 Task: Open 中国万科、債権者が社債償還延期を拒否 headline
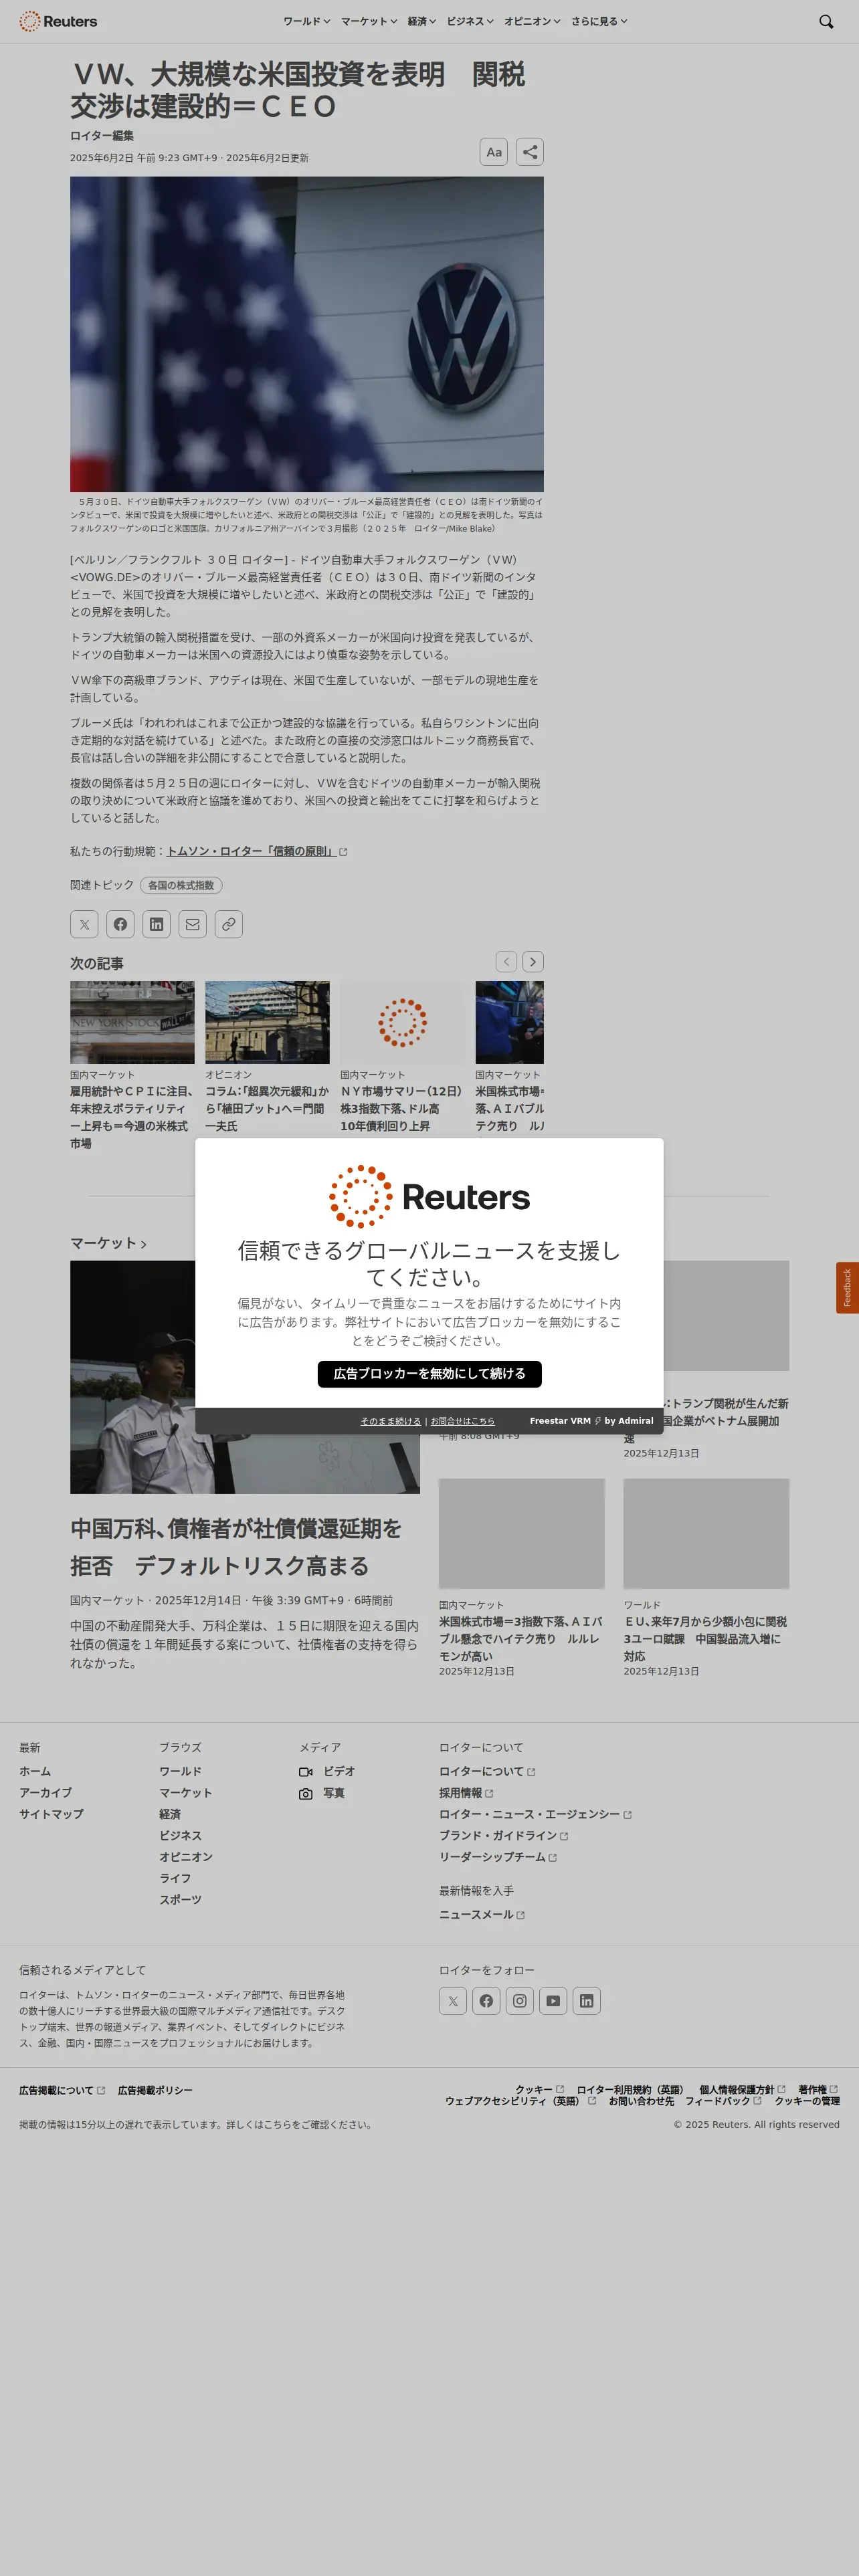(x=236, y=1547)
